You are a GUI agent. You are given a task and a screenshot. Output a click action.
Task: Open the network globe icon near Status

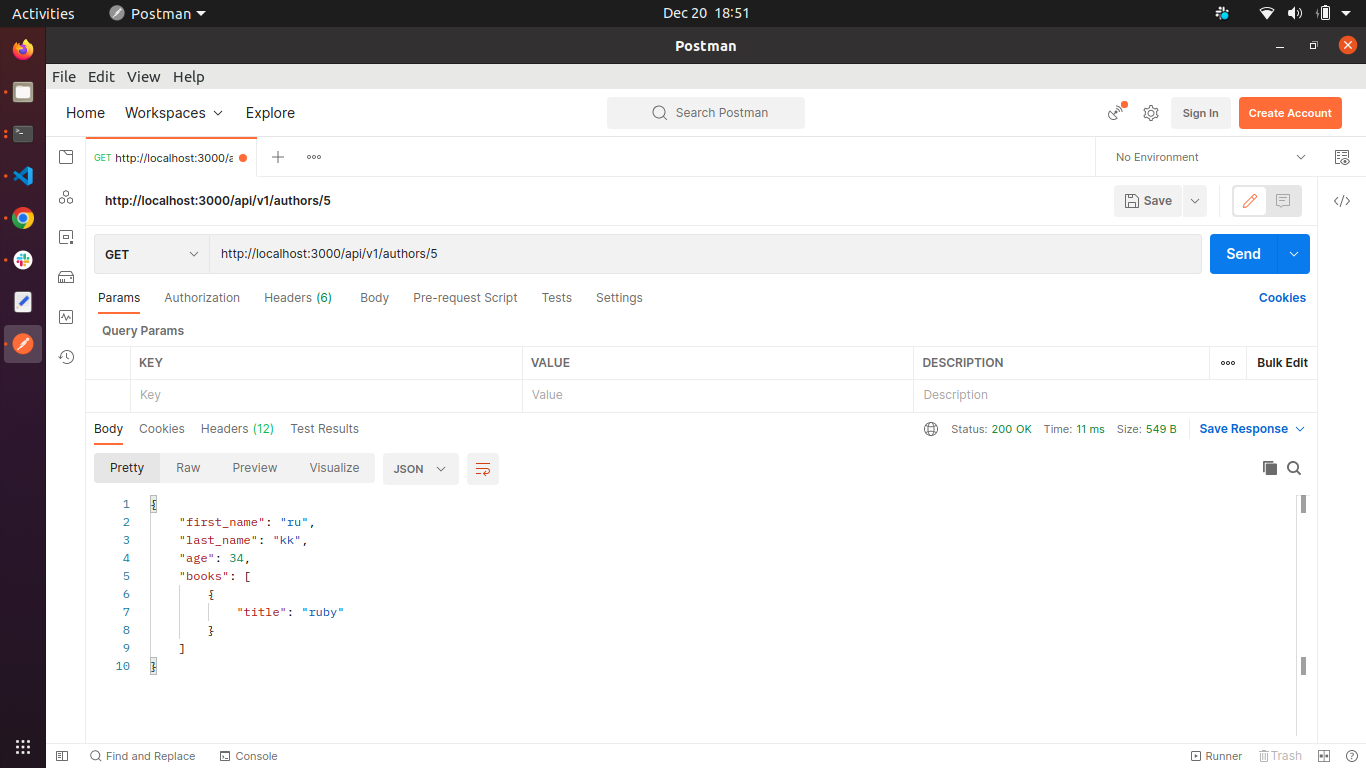tap(931, 429)
